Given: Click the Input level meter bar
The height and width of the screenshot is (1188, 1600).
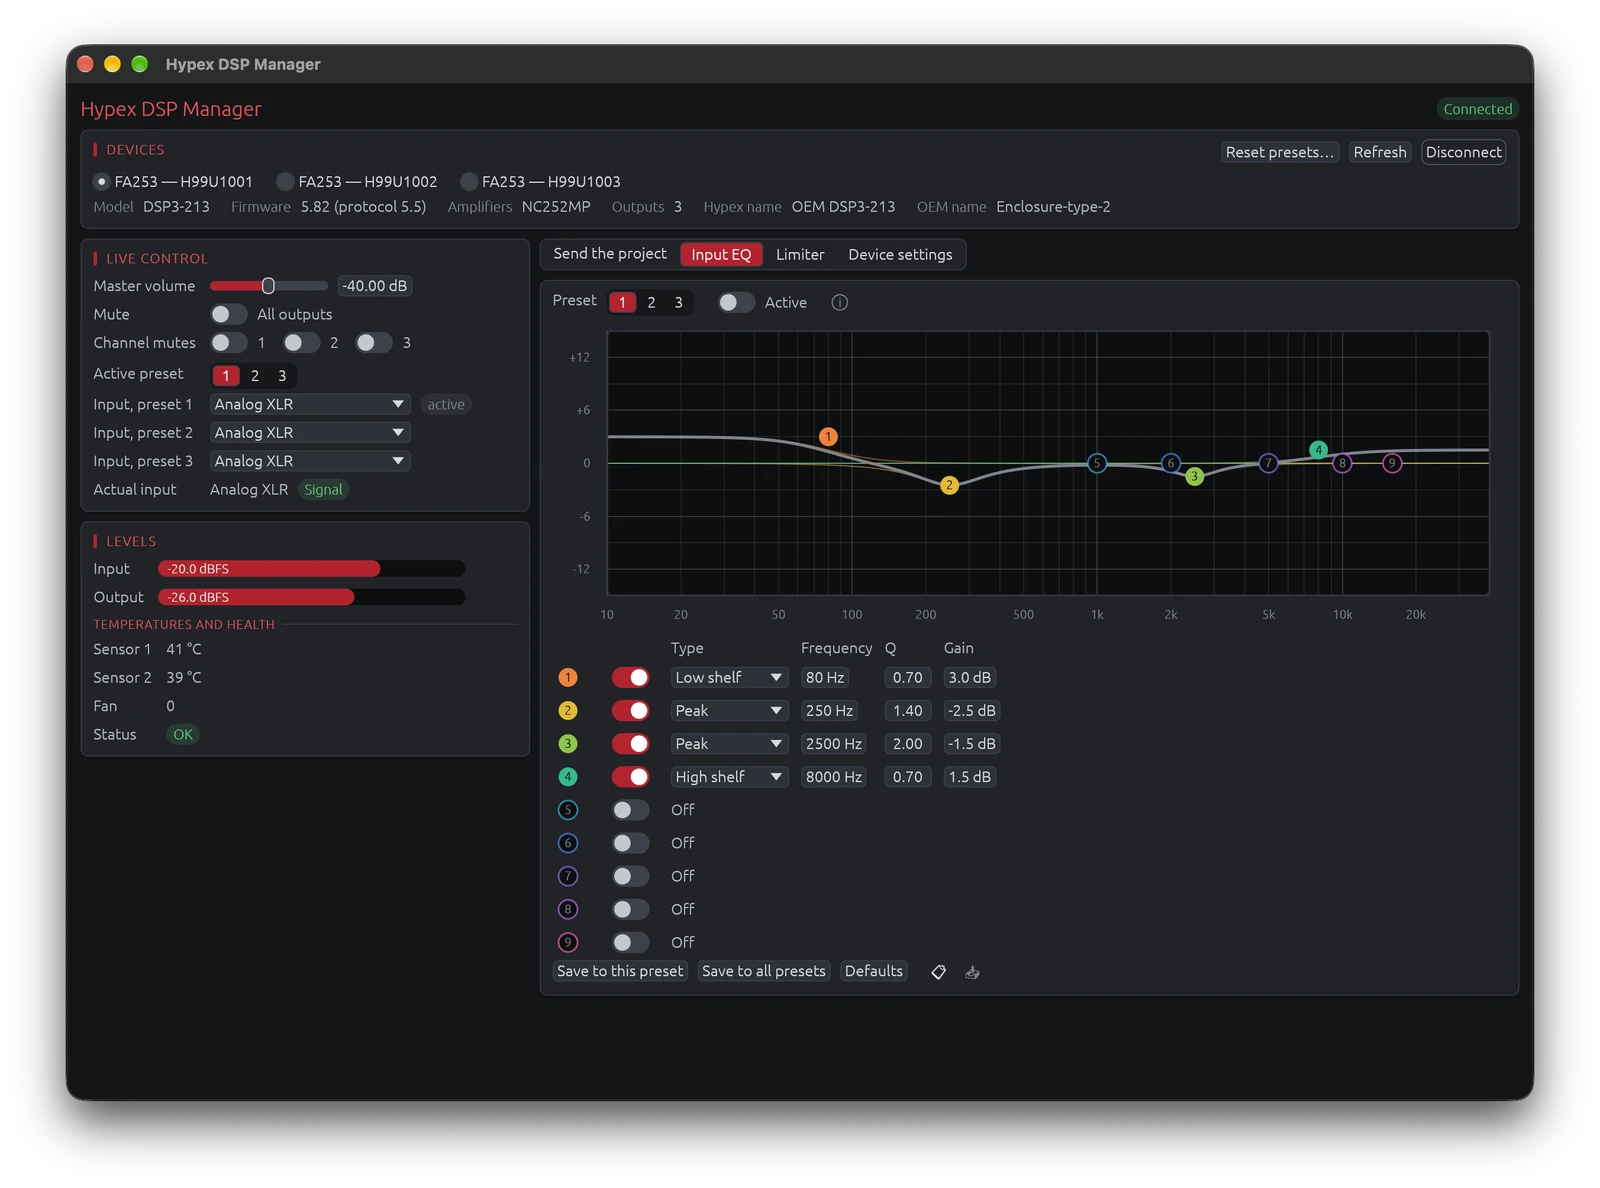Looking at the screenshot, I should (x=311, y=569).
